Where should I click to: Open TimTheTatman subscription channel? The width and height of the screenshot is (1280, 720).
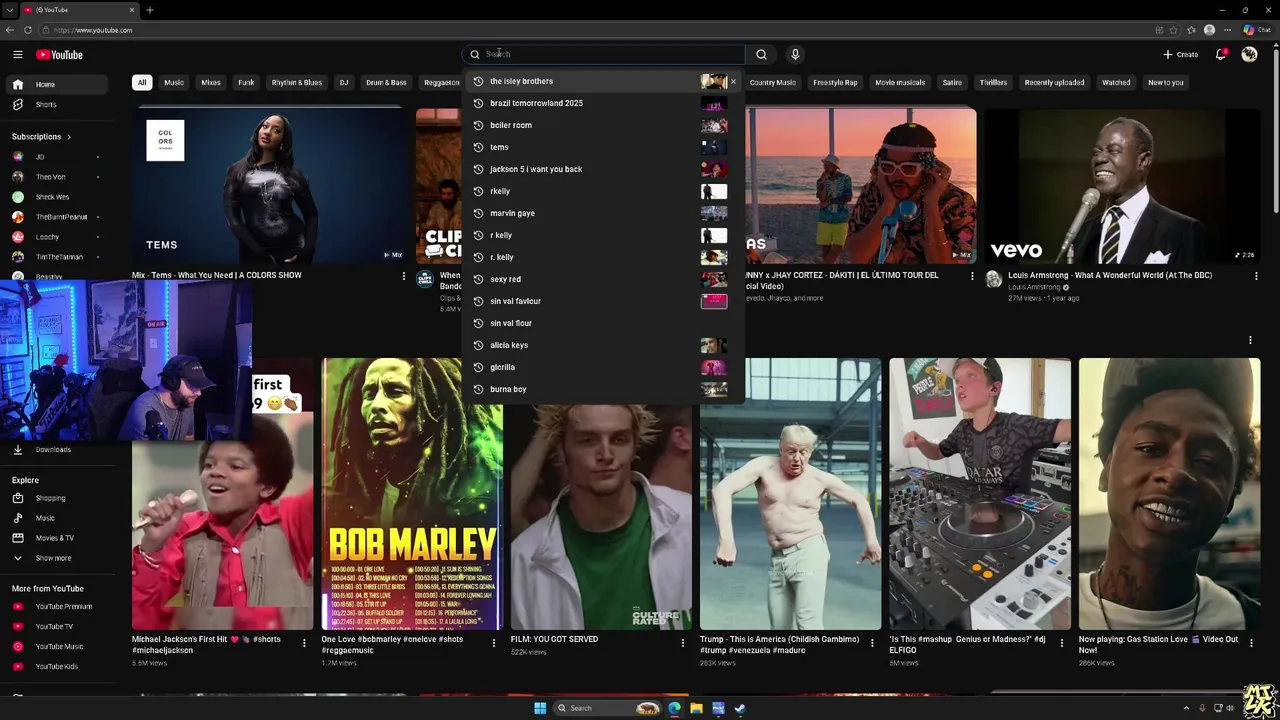[x=59, y=257]
